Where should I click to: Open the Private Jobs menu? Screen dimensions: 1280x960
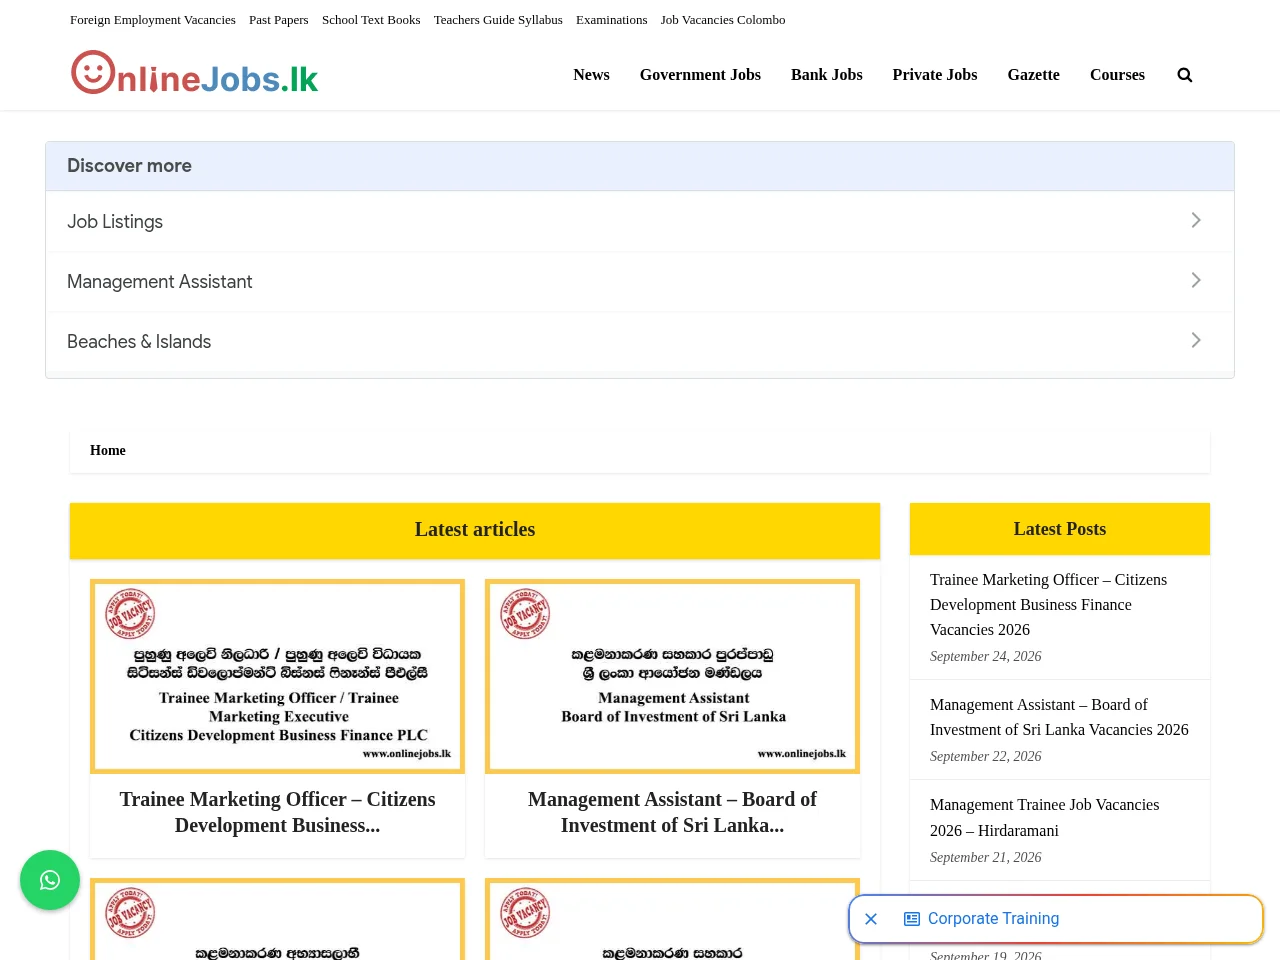pos(935,75)
